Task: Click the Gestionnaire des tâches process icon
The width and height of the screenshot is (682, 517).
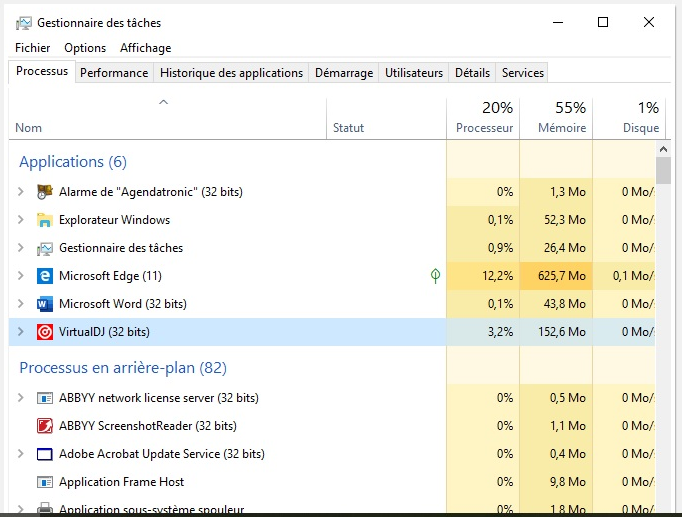Action: tap(44, 248)
